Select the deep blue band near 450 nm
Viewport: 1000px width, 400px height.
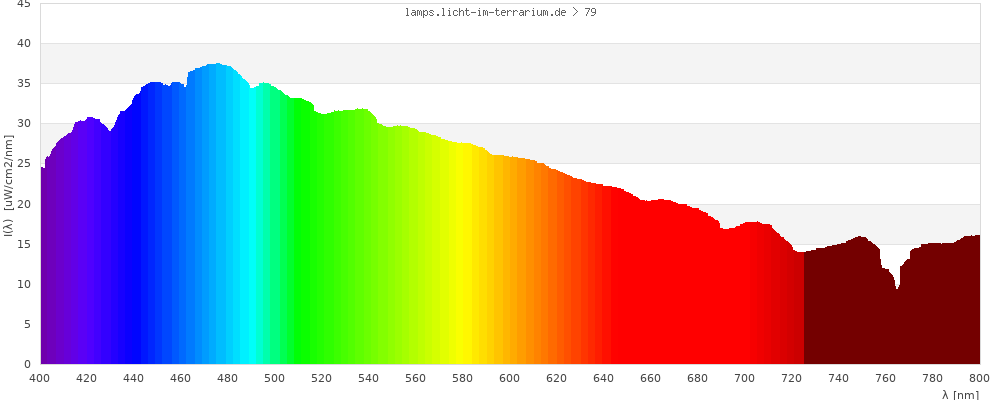pos(155,230)
